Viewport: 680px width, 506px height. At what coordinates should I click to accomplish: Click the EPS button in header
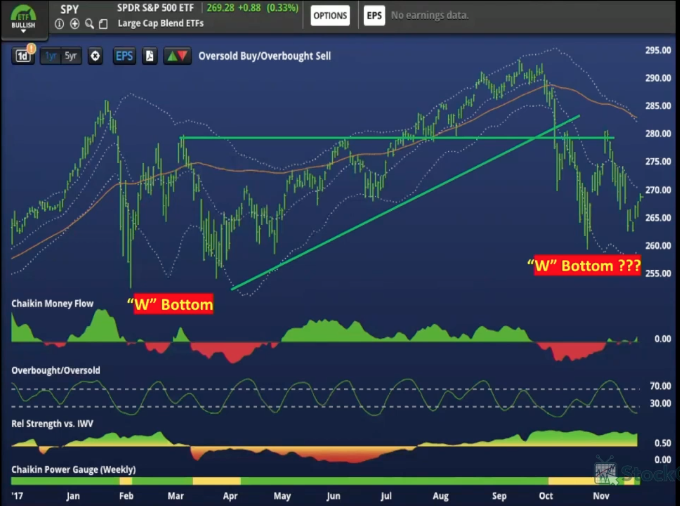pos(374,16)
